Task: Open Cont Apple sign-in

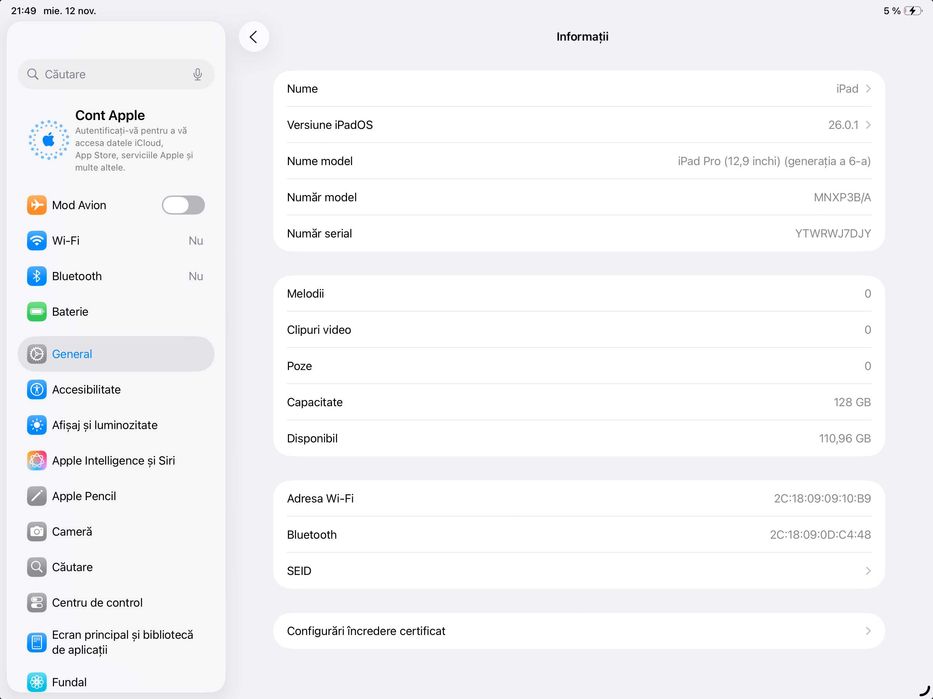Action: coord(116,140)
